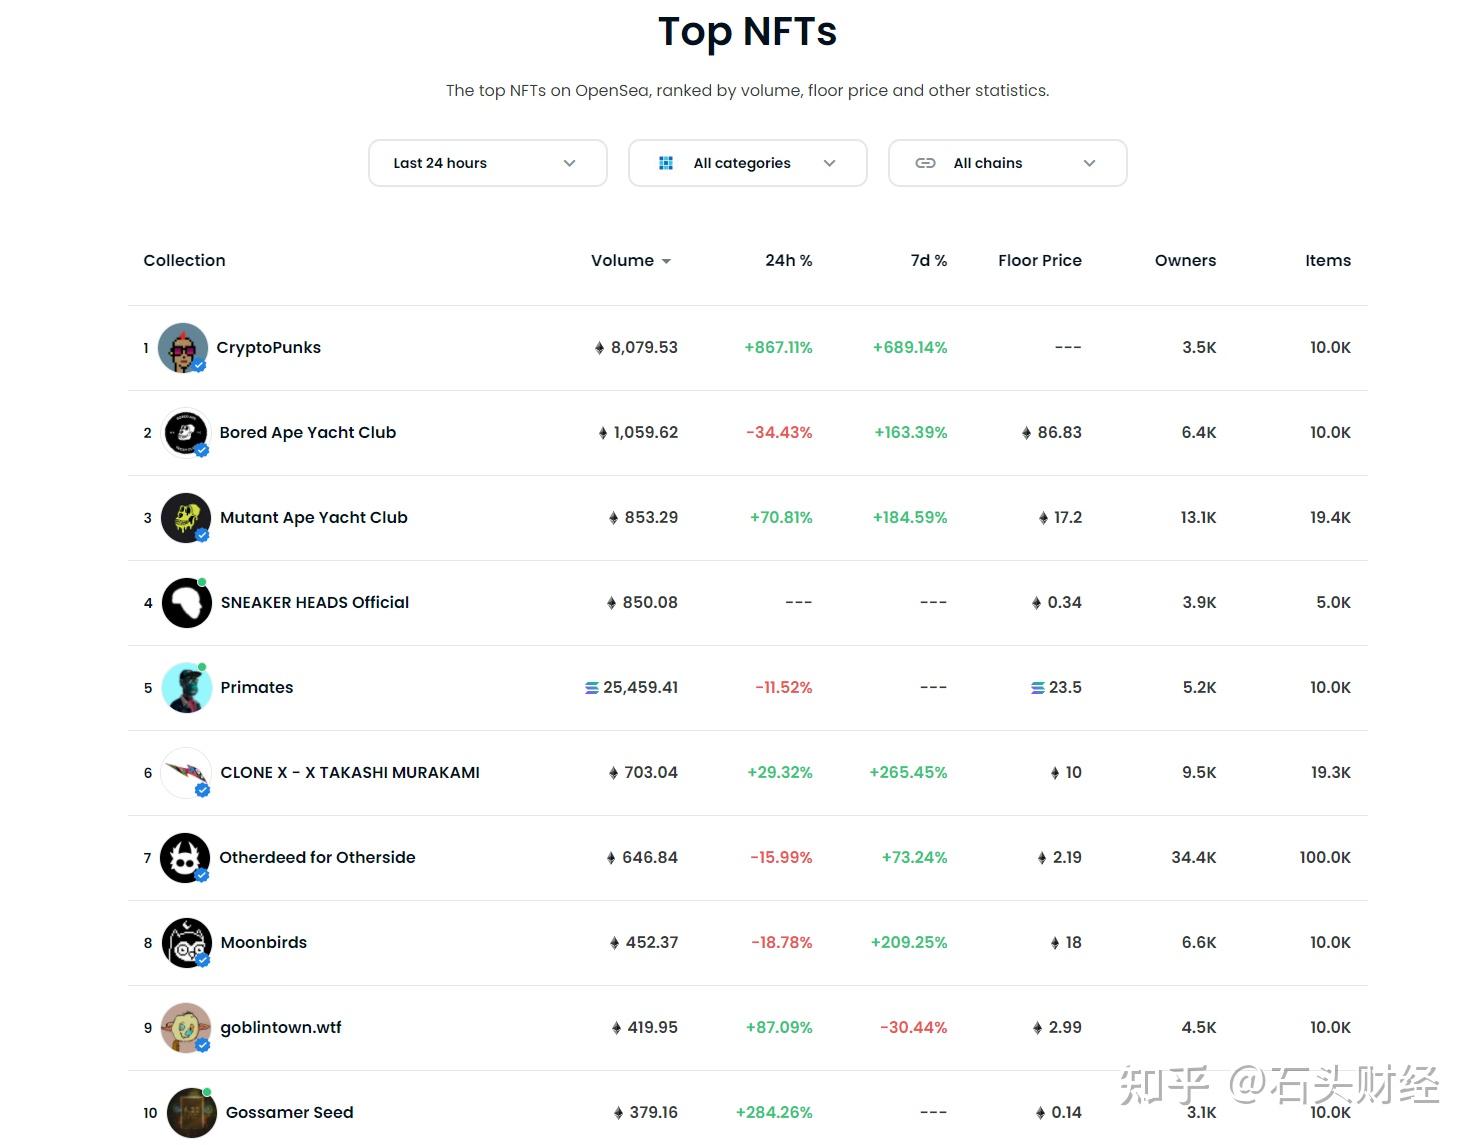Open the Moonbirds owl avatar
Viewport: 1477px width, 1145px height.
(186, 943)
